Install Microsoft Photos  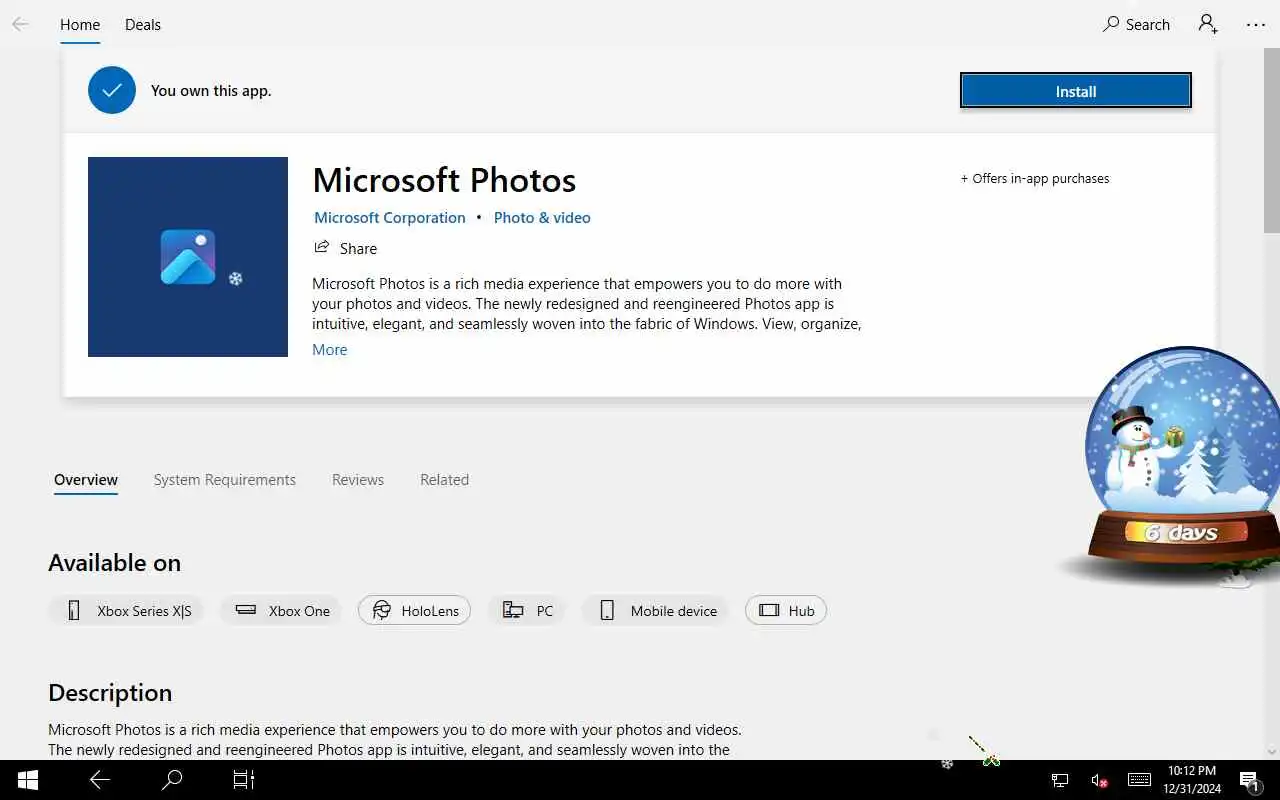click(x=1076, y=91)
